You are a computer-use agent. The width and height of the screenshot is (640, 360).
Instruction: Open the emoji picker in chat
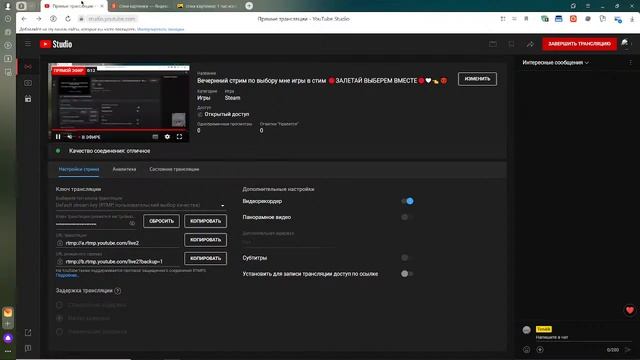coord(527,350)
